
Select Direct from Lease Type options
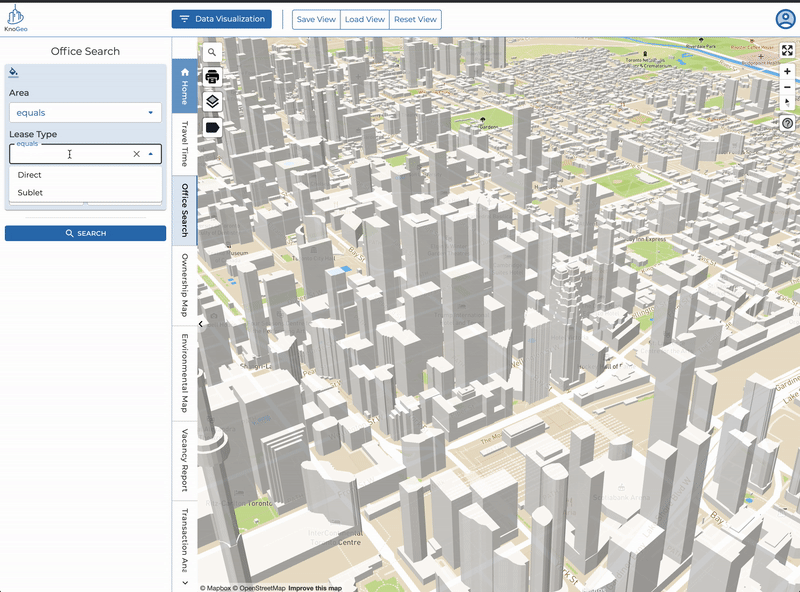30,175
